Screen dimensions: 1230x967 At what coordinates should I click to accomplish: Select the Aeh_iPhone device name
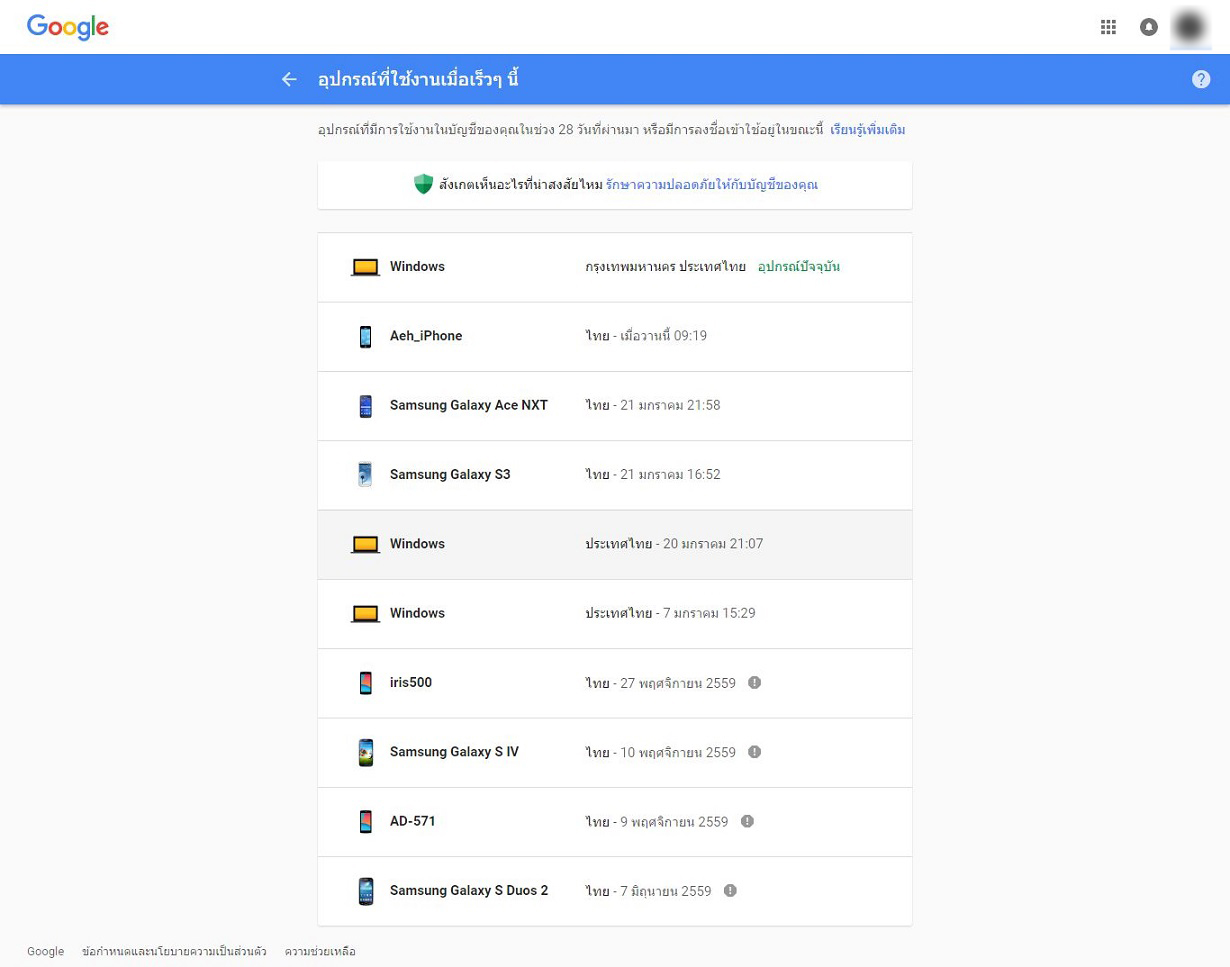click(x=426, y=336)
